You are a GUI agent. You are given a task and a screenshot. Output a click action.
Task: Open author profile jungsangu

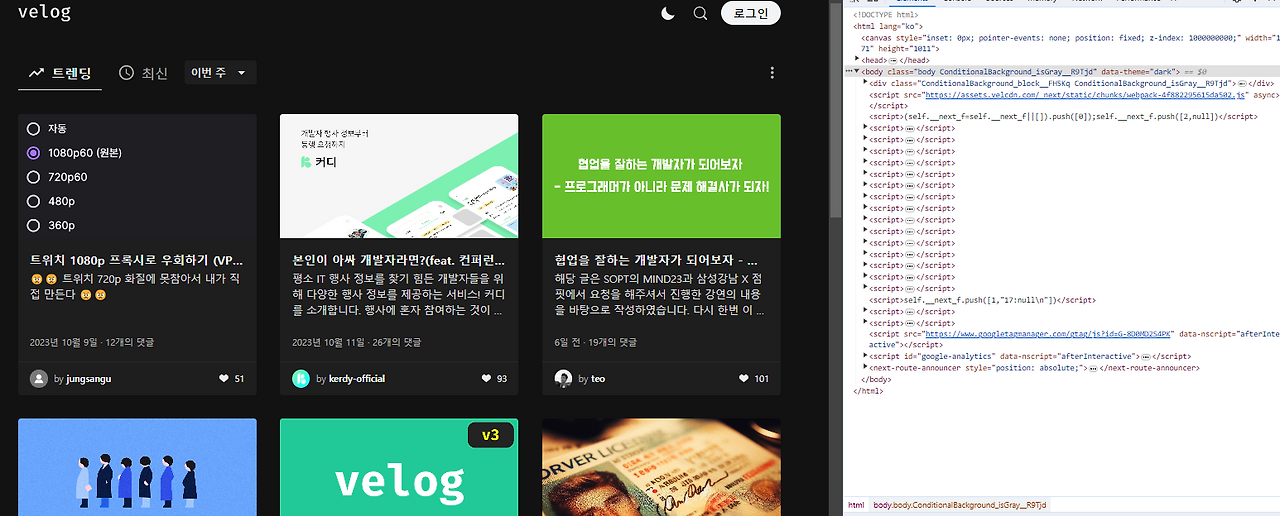click(x=89, y=379)
